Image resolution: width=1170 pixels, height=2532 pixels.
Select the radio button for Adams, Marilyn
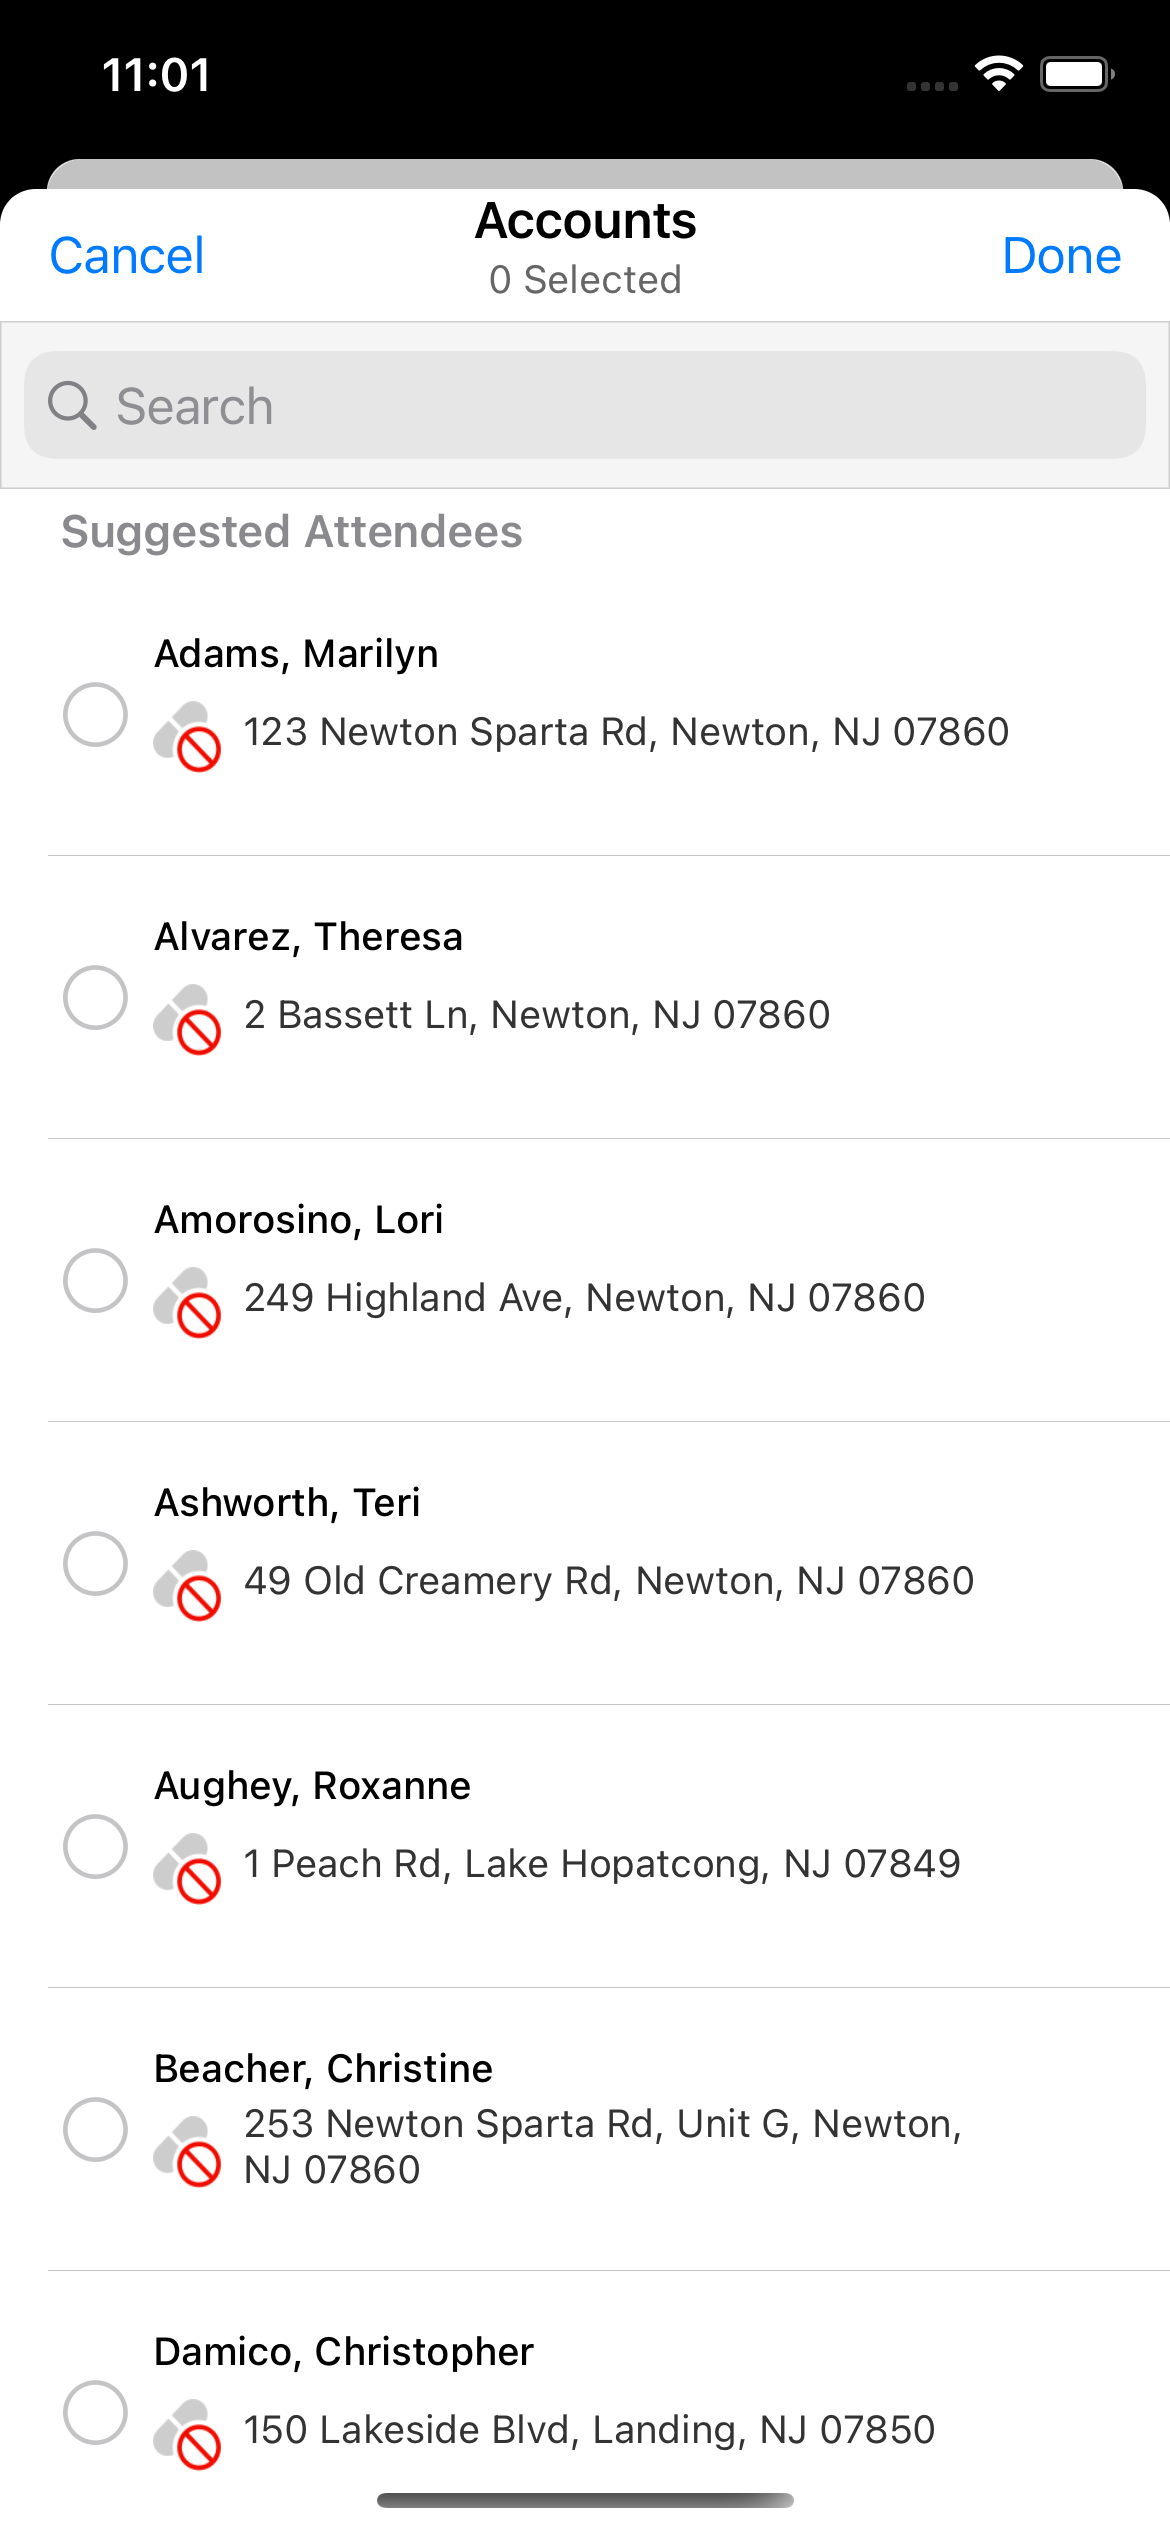[95, 714]
